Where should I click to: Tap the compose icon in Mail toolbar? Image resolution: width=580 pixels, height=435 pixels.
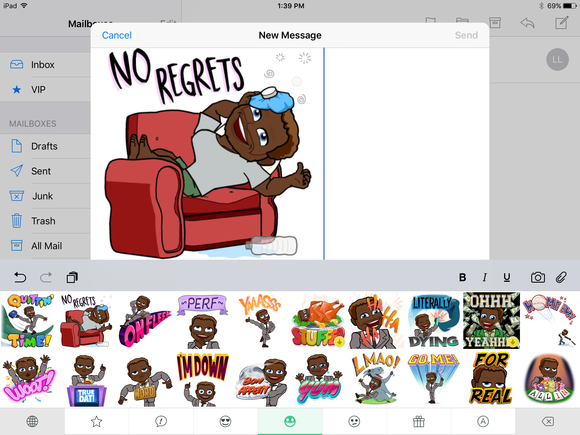pos(562,23)
